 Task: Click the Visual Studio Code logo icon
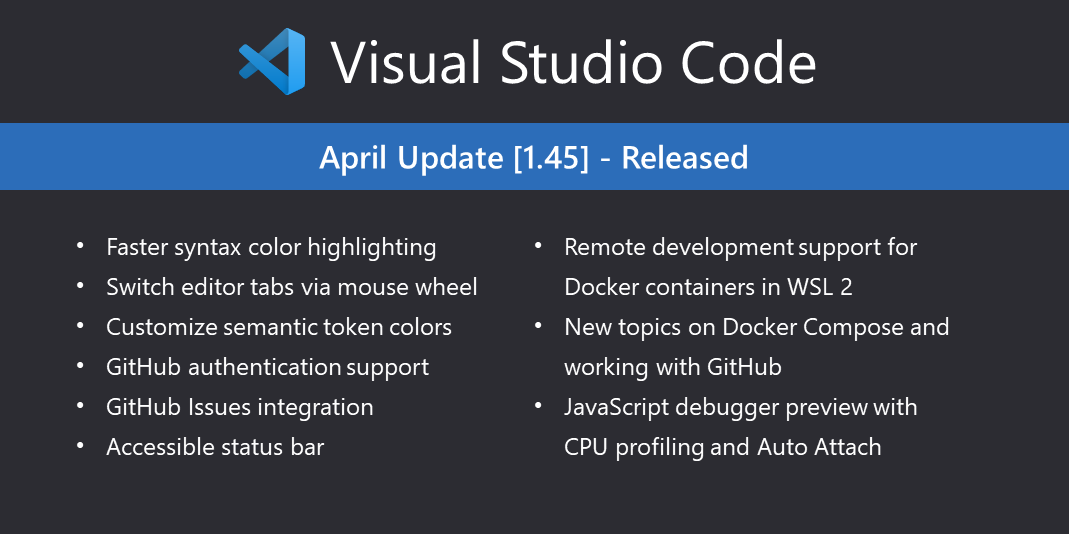[x=272, y=61]
